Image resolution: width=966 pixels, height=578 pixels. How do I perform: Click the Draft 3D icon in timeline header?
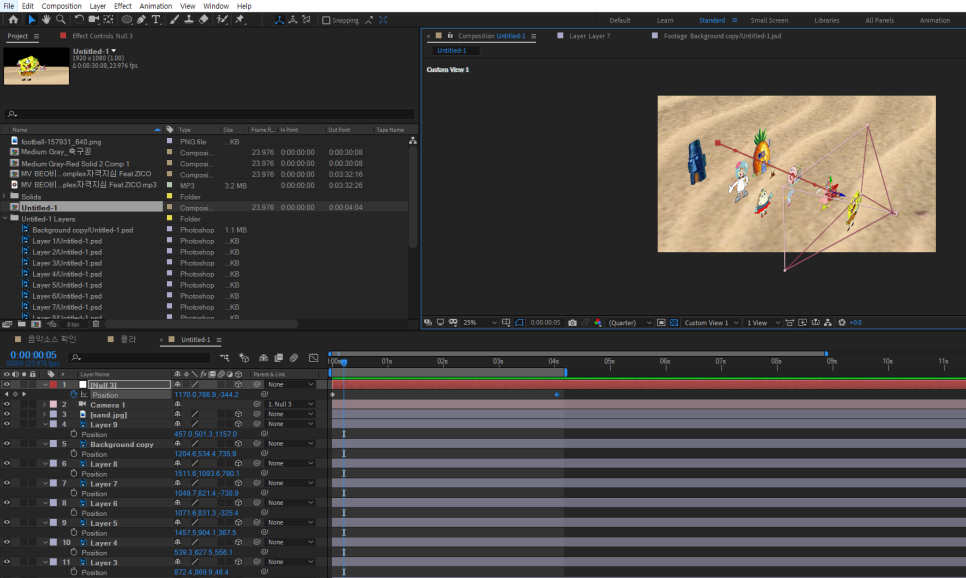coord(244,357)
